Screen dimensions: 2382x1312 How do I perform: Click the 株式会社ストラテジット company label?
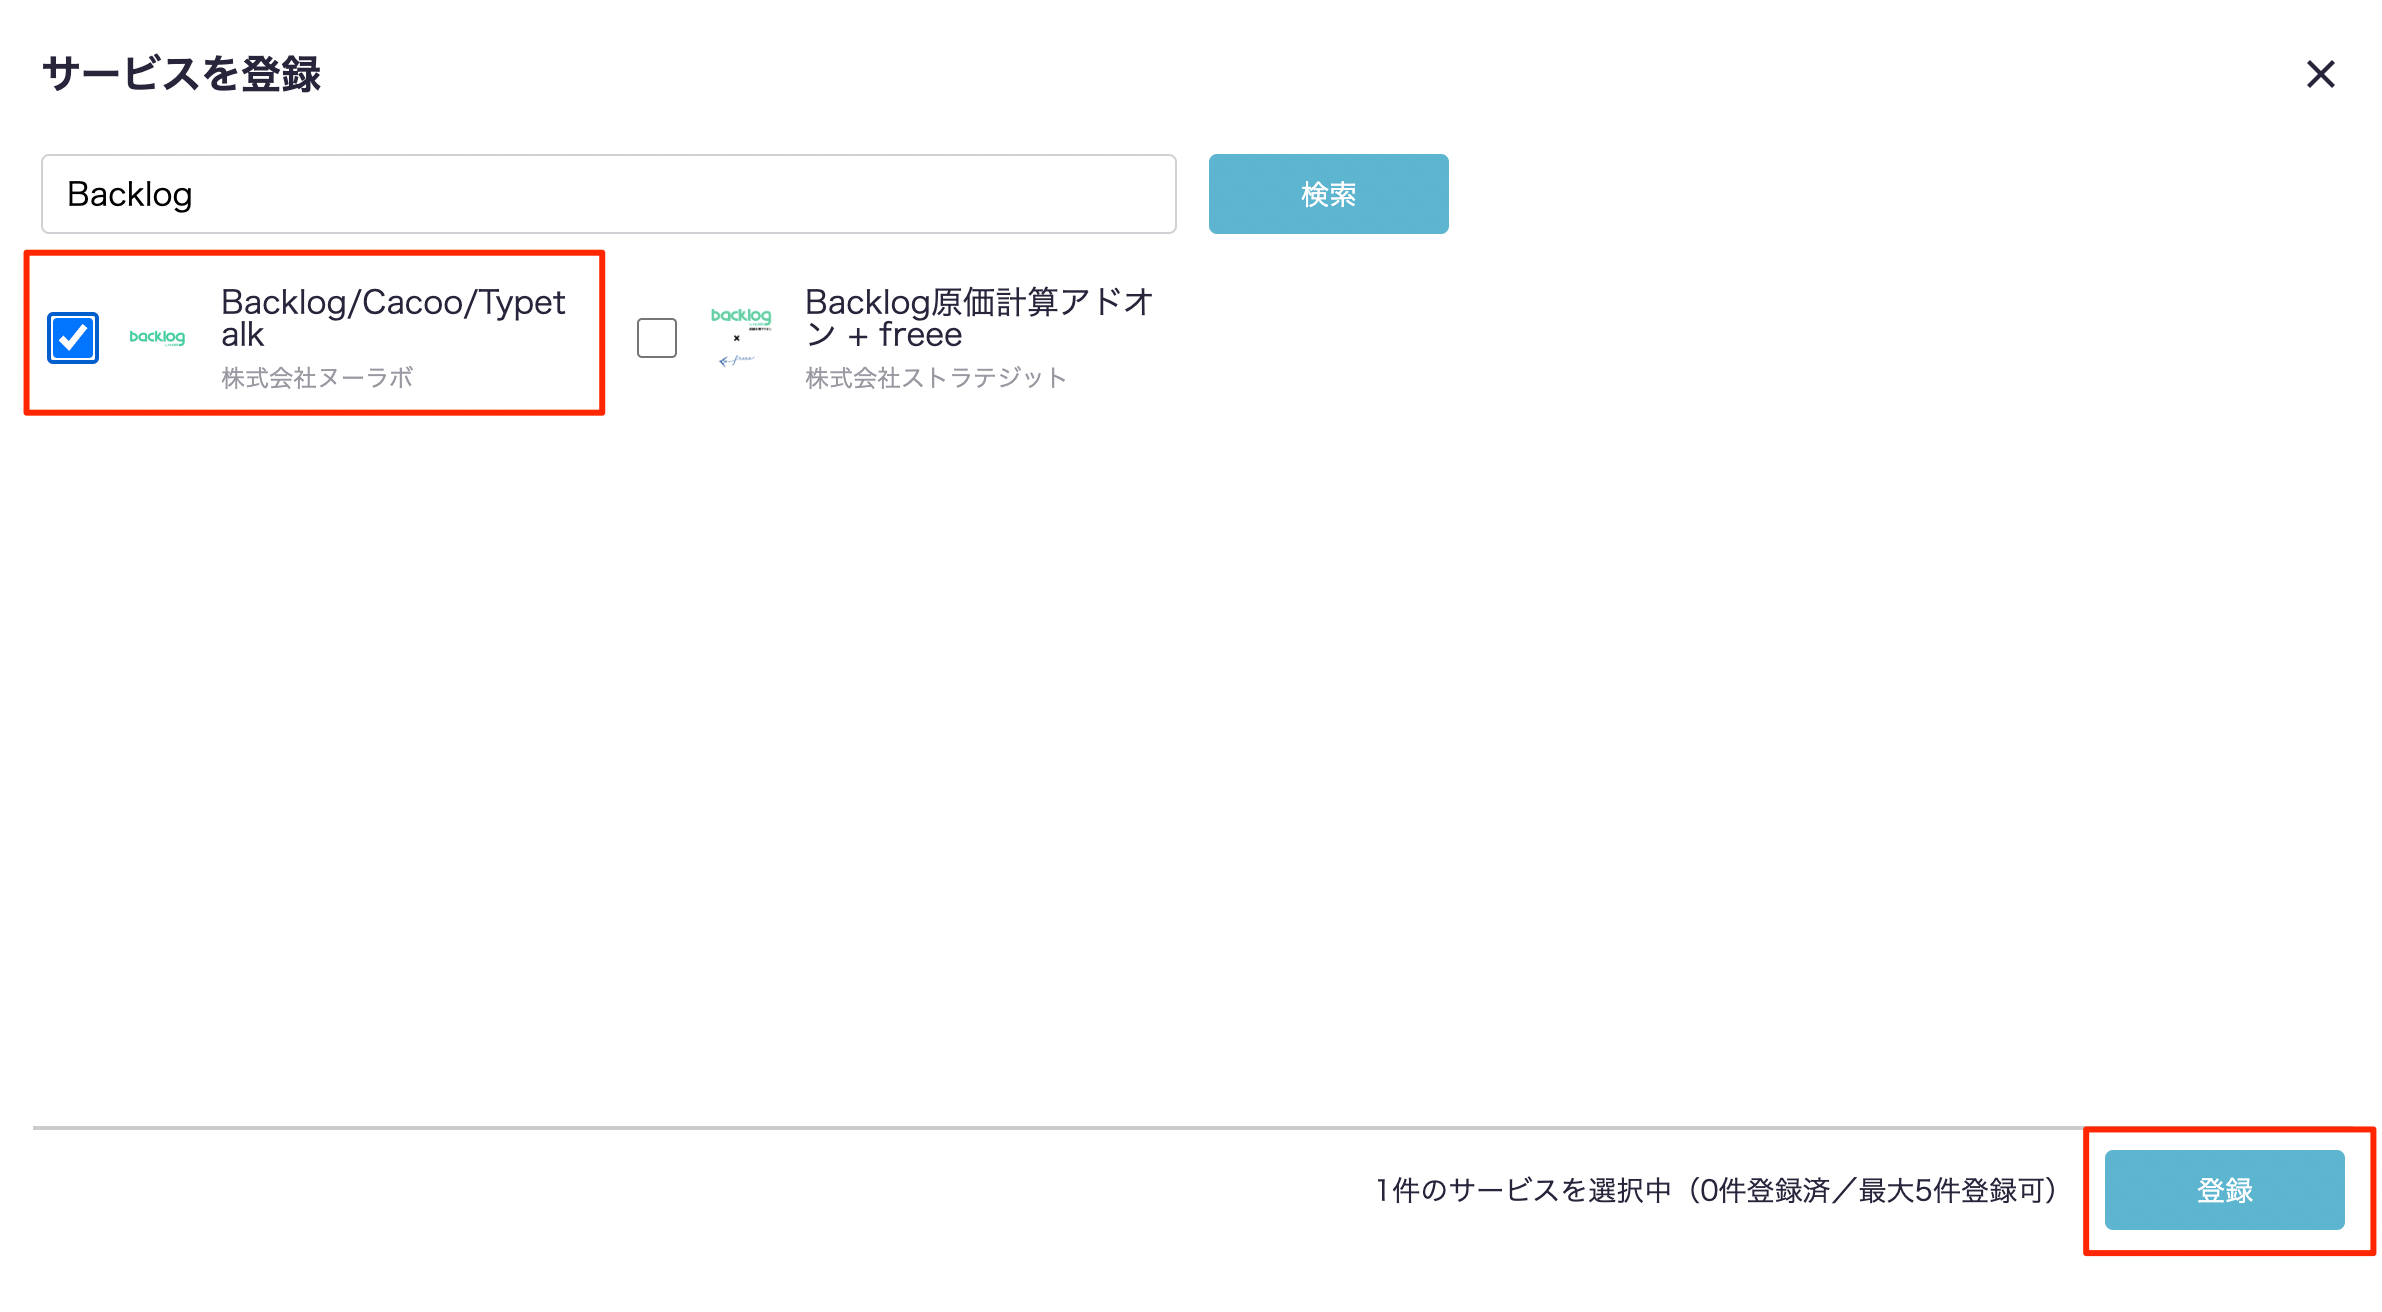936,378
